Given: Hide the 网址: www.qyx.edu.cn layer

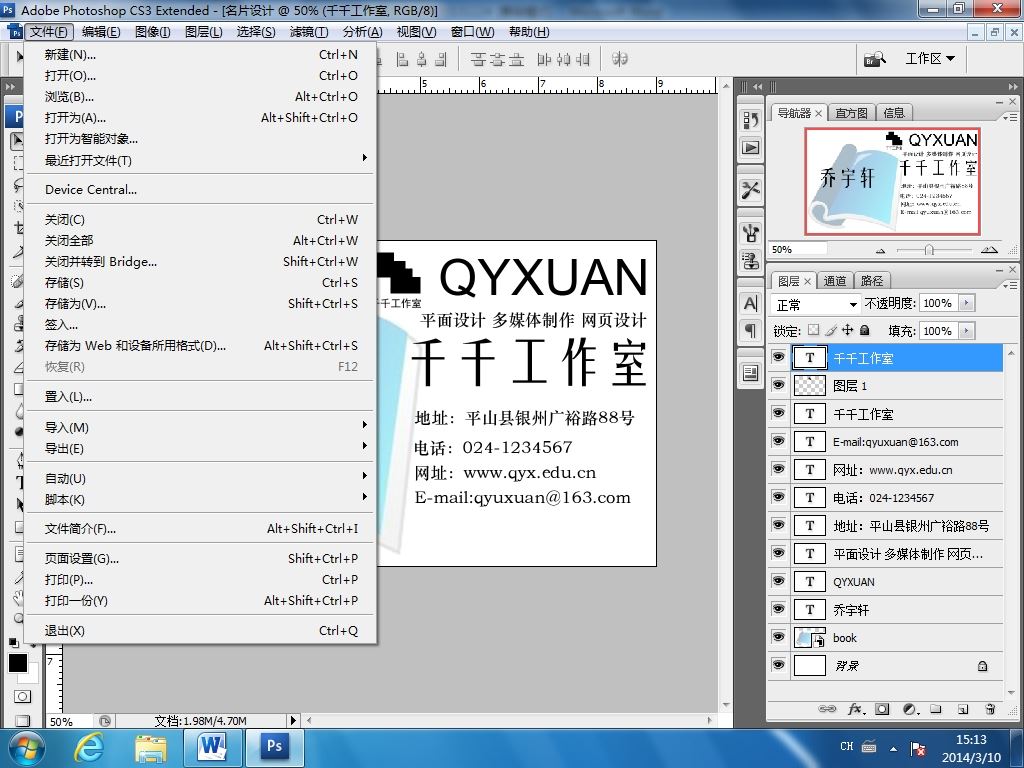Looking at the screenshot, I should coord(778,470).
